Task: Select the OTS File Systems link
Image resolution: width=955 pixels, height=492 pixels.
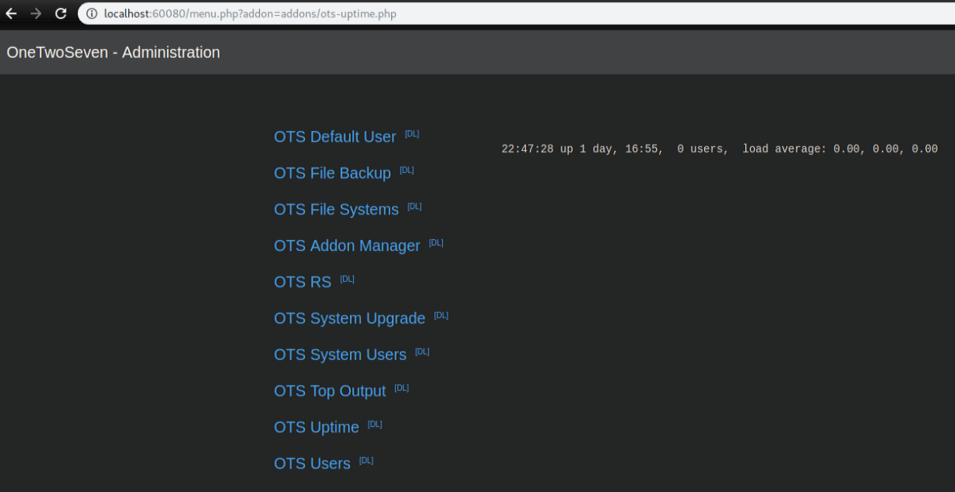Action: [336, 210]
